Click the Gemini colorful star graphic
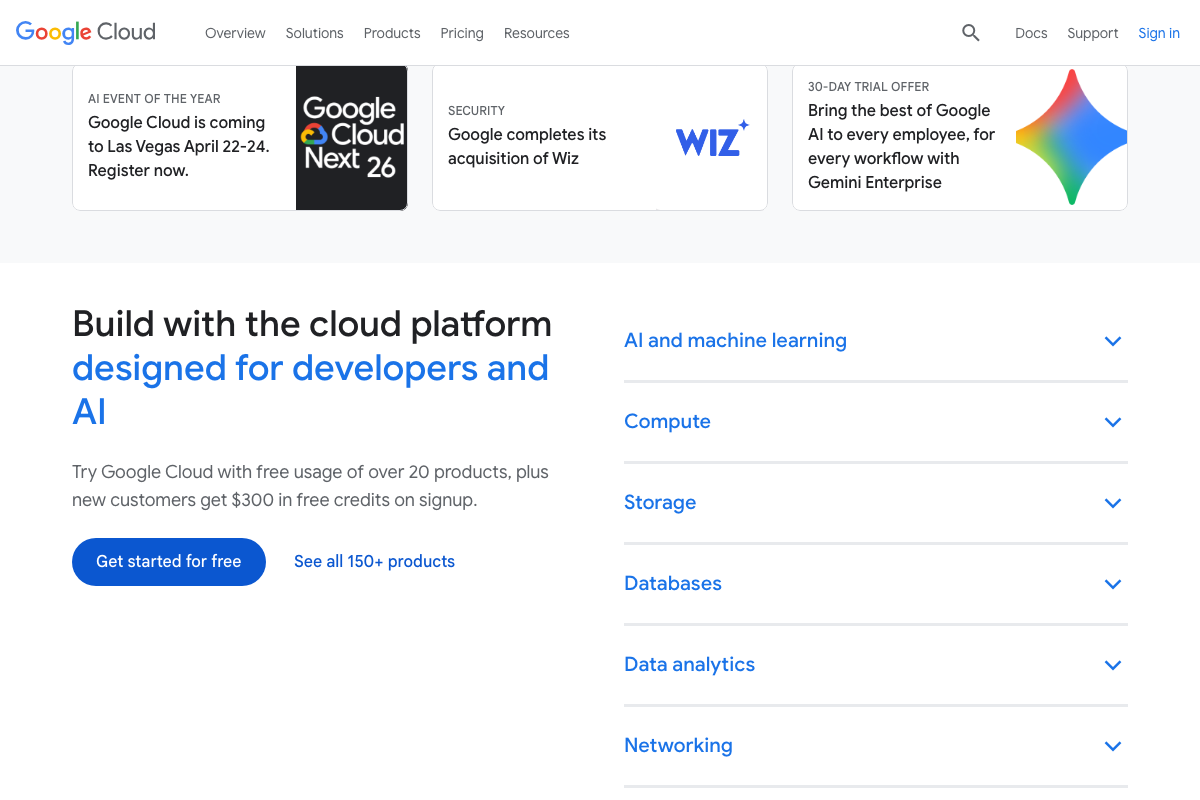The height and width of the screenshot is (800, 1200). 1071,138
